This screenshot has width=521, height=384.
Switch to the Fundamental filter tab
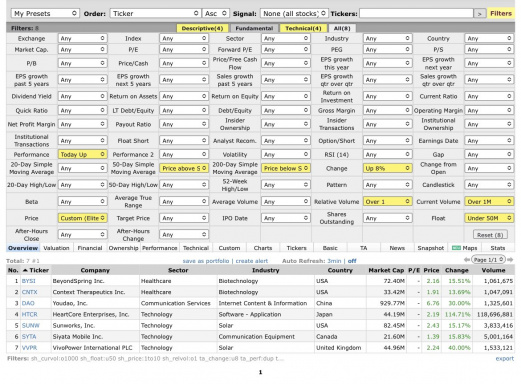click(254, 28)
